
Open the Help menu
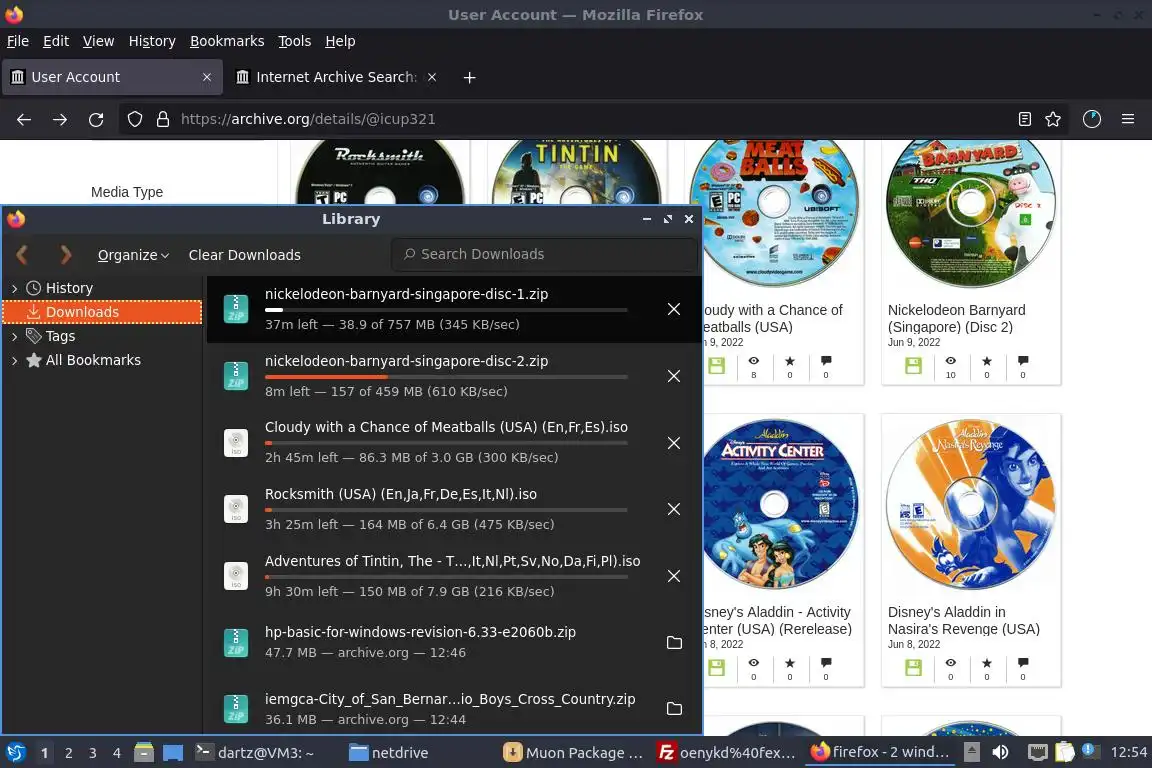(340, 41)
